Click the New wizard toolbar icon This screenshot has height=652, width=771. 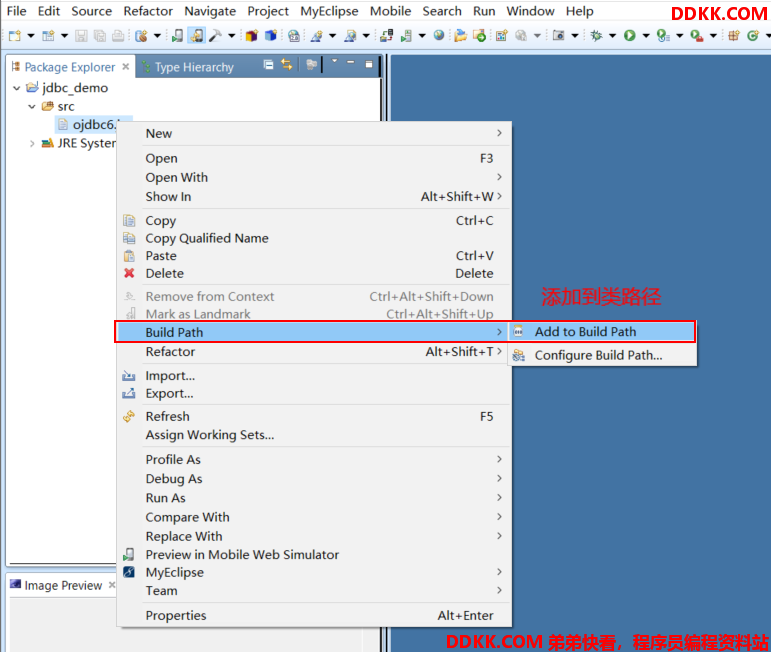coord(15,35)
